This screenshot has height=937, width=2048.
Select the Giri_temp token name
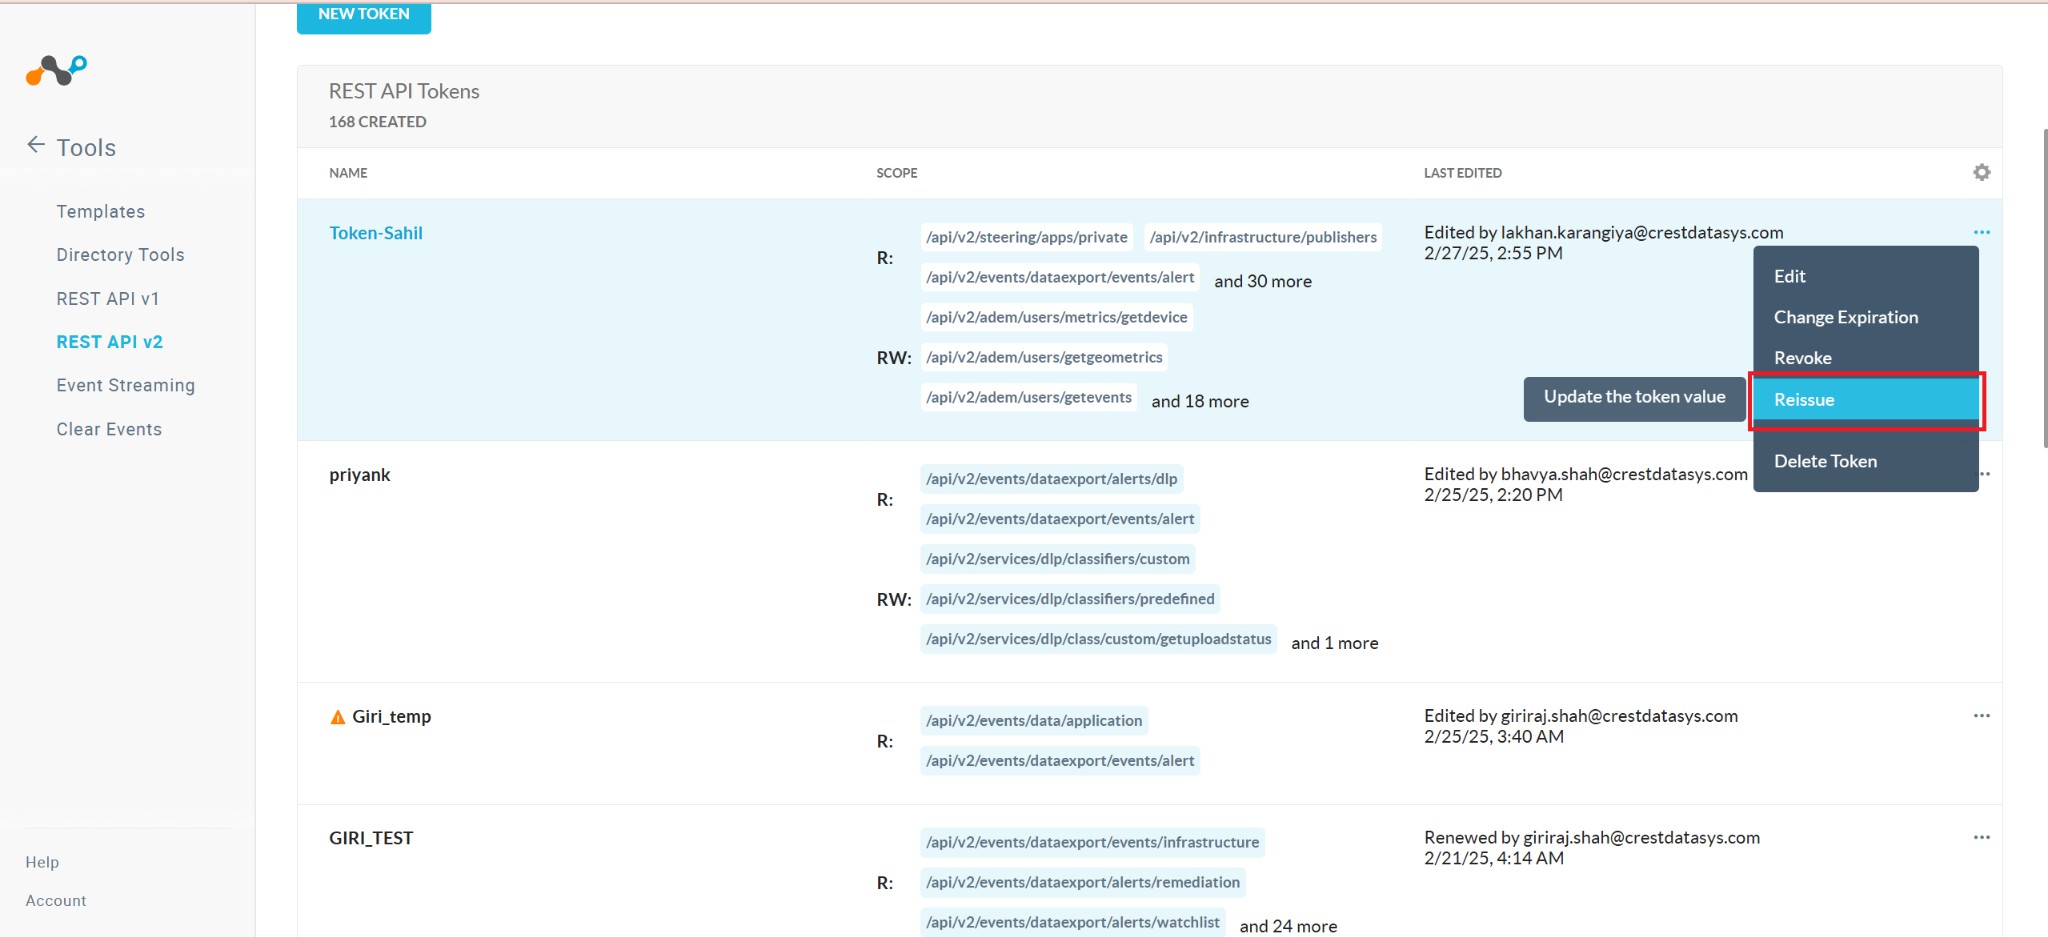click(x=392, y=717)
